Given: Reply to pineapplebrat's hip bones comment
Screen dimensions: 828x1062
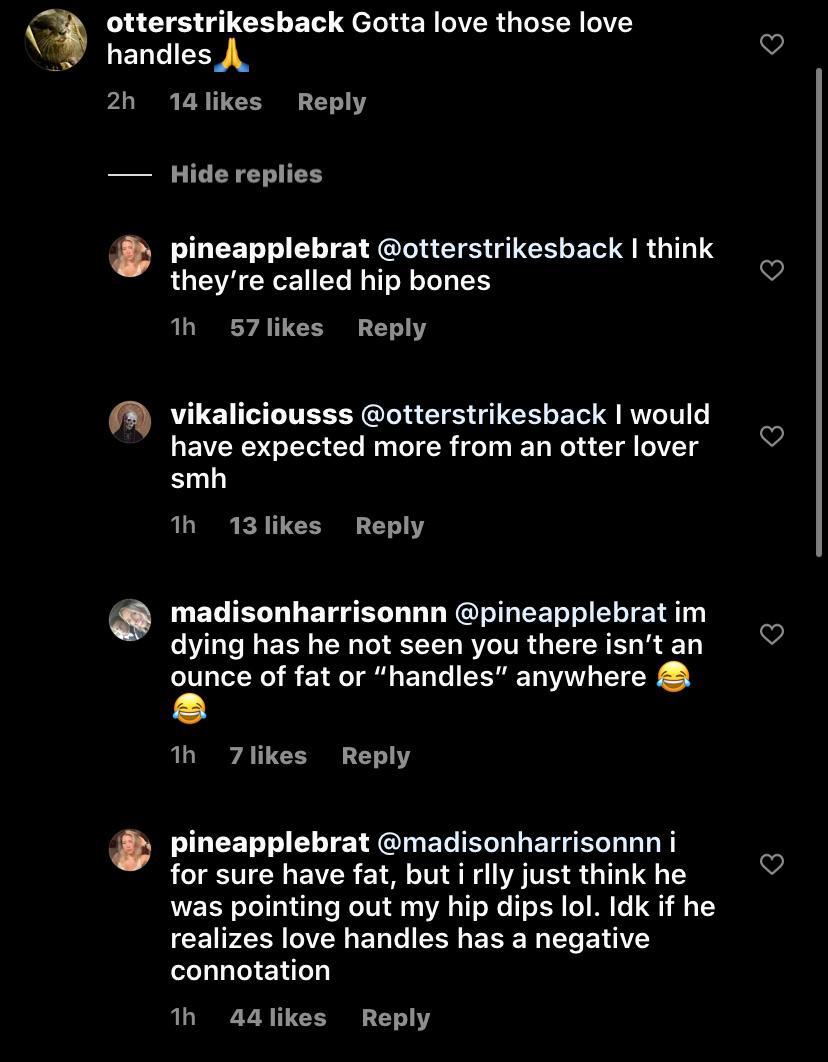Looking at the screenshot, I should [x=391, y=328].
